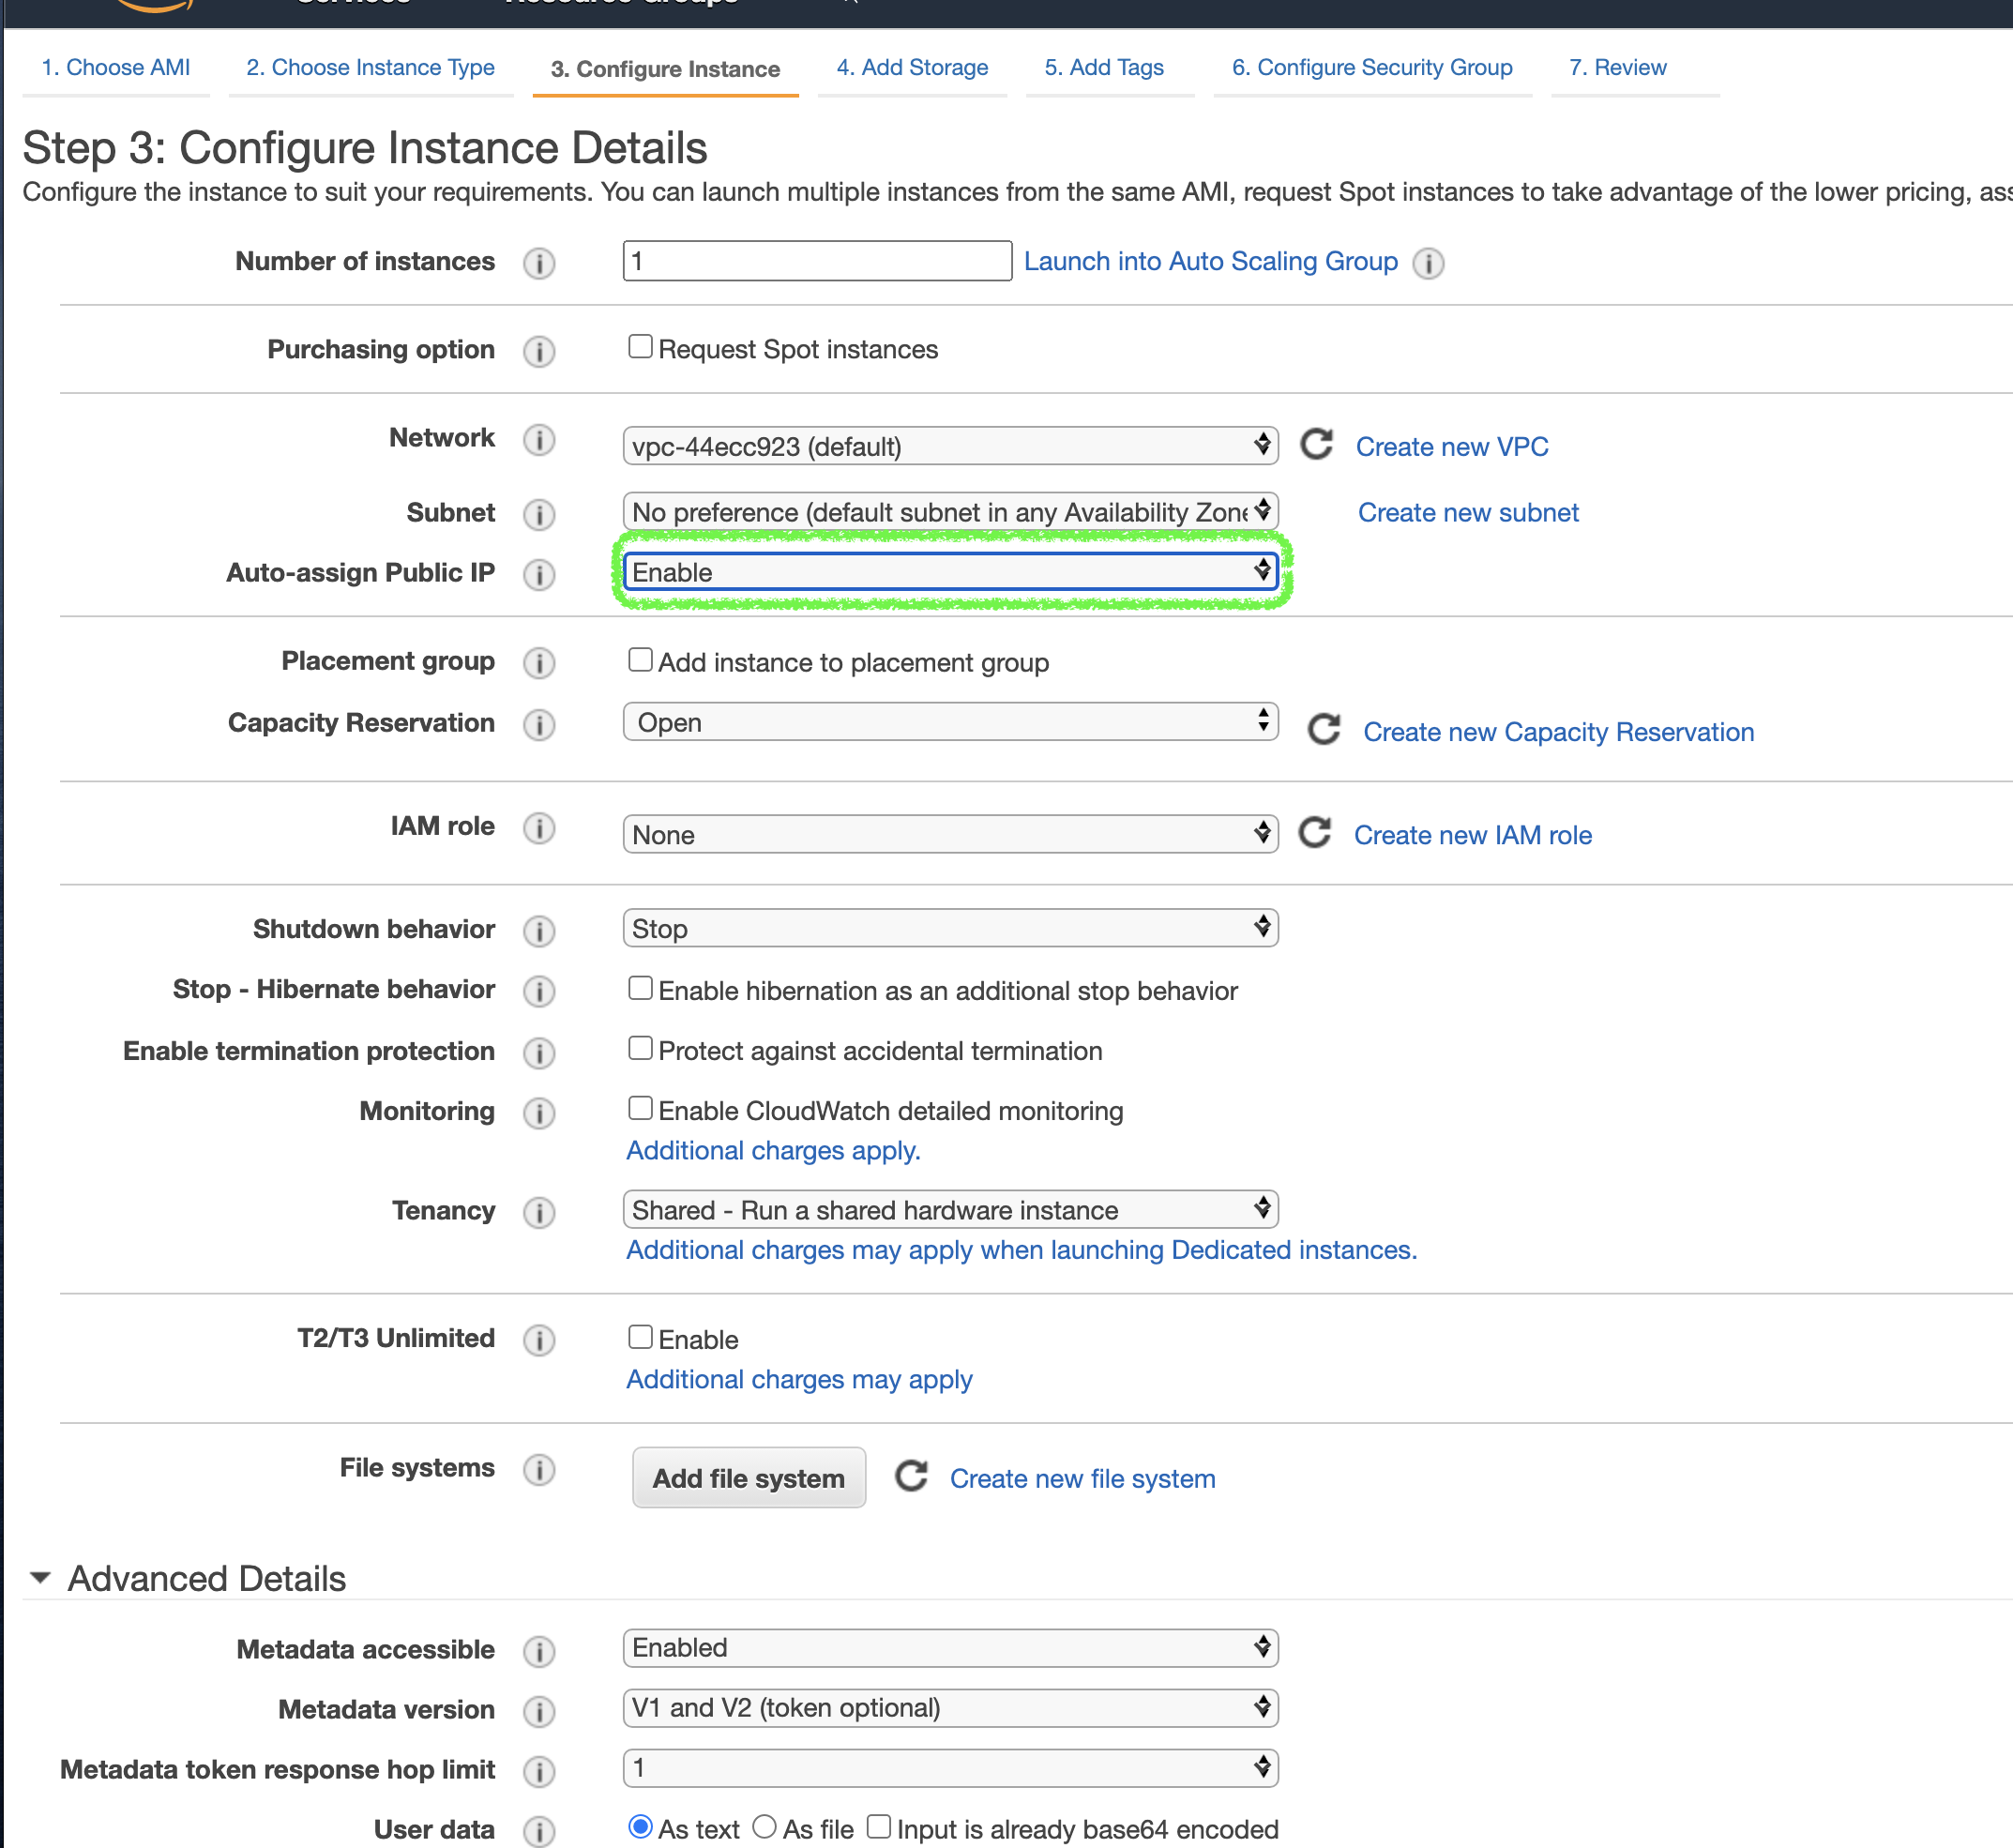2013x1848 pixels.
Task: Check the Request Spot instances box
Action: pyautogui.click(x=640, y=347)
